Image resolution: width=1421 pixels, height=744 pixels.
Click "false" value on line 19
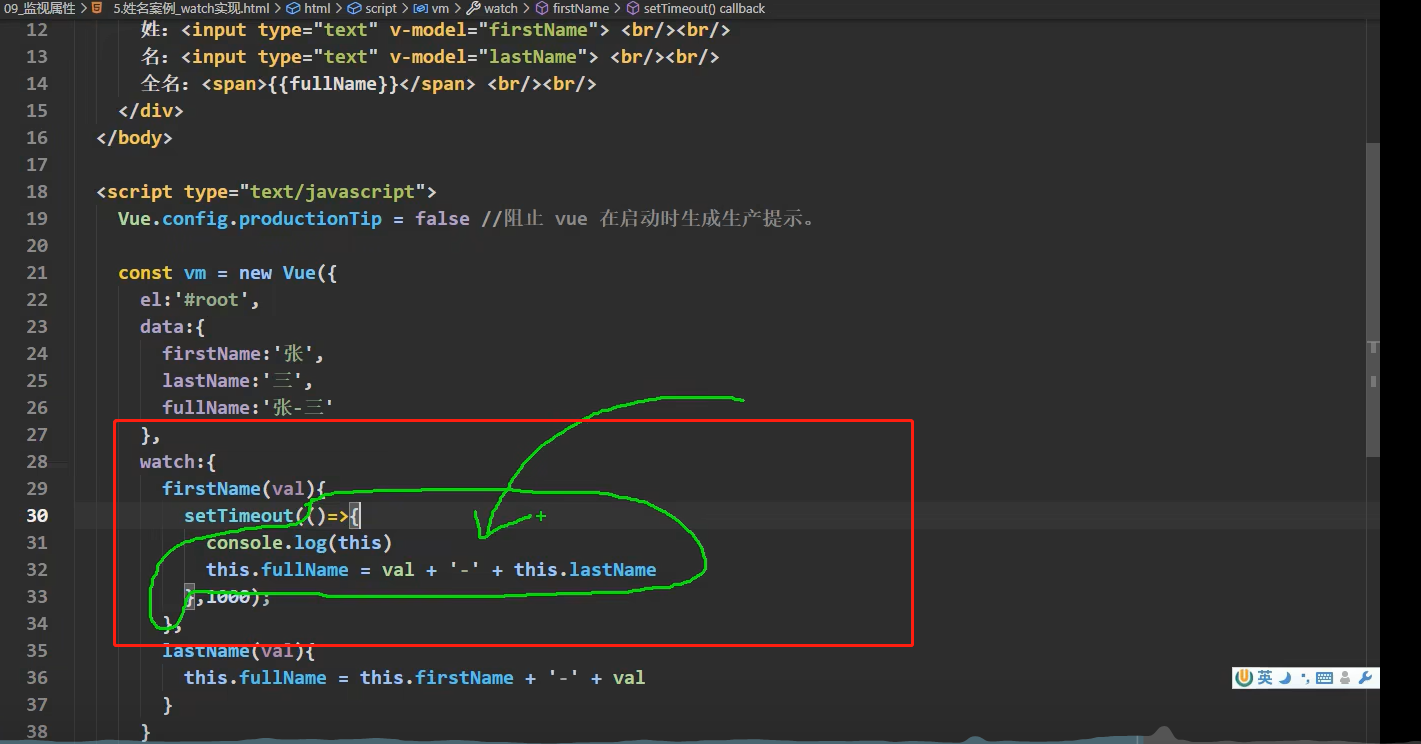[443, 218]
